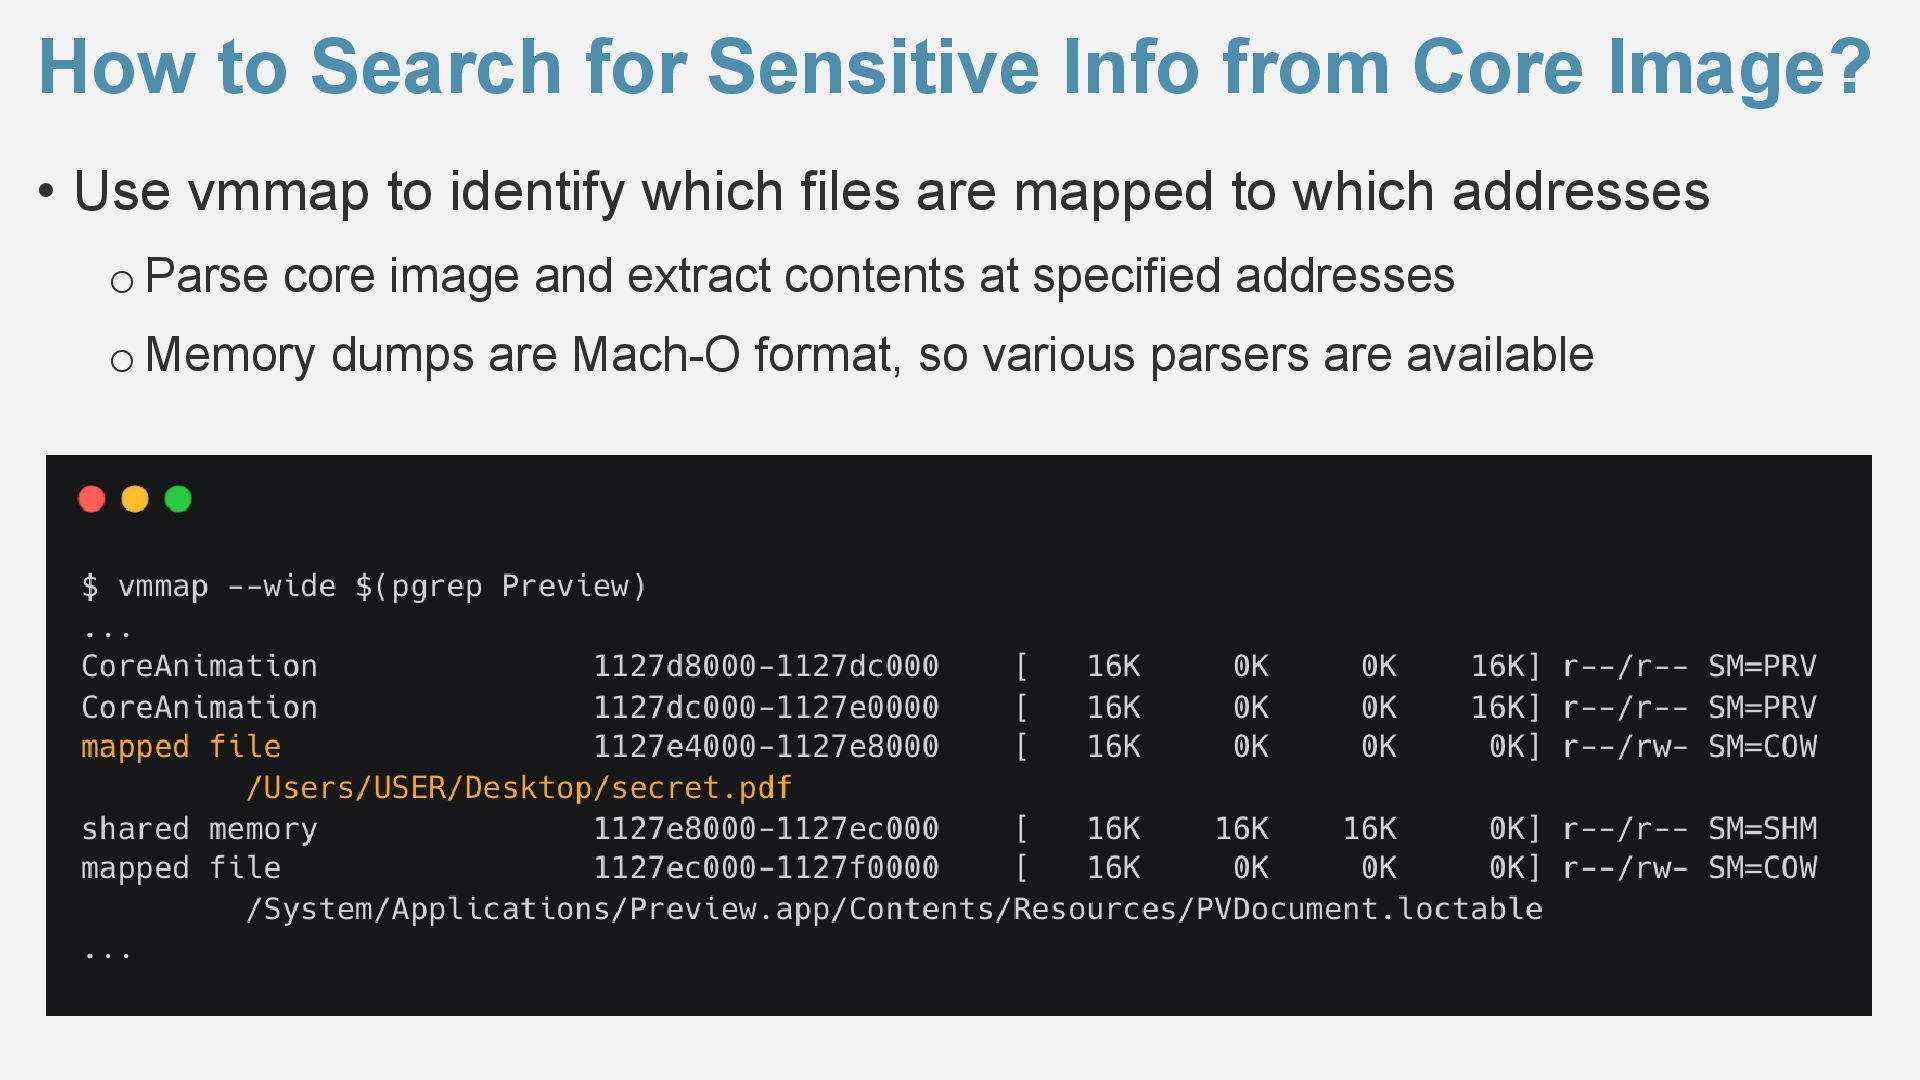Click the r--/rw- permission of secret.pdf row
This screenshot has width=1920, height=1080.
click(1625, 747)
